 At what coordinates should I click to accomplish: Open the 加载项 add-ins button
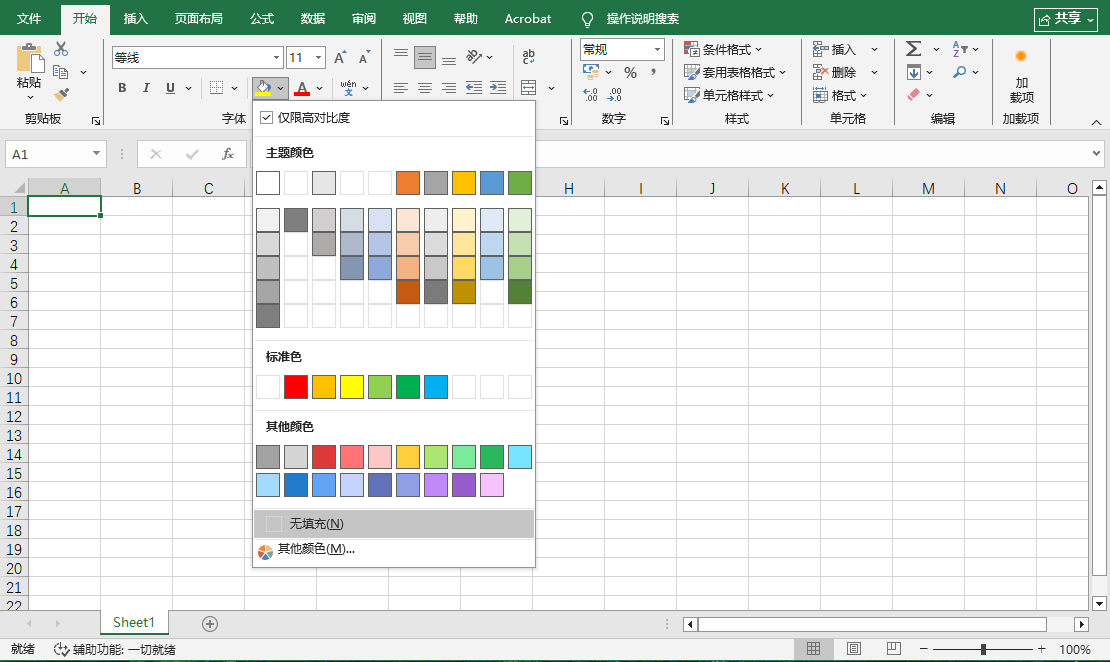click(1021, 77)
